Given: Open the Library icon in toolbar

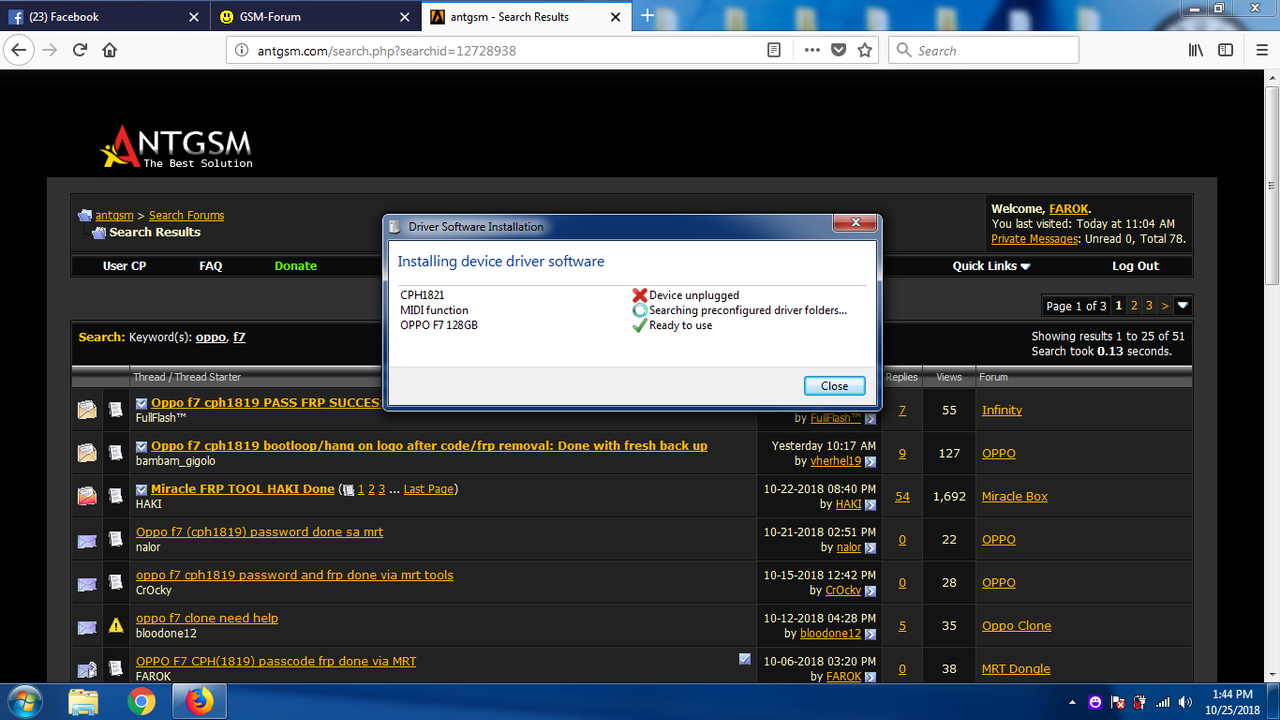Looking at the screenshot, I should [x=1195, y=50].
